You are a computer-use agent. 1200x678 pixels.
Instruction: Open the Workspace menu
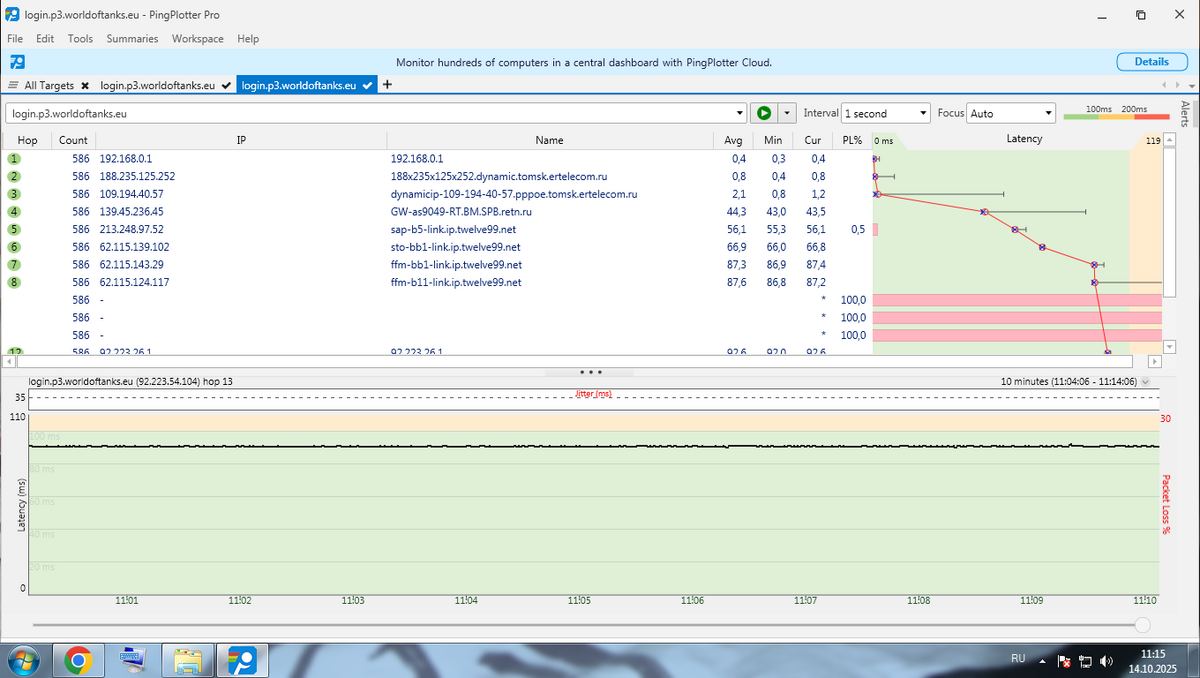click(x=197, y=39)
